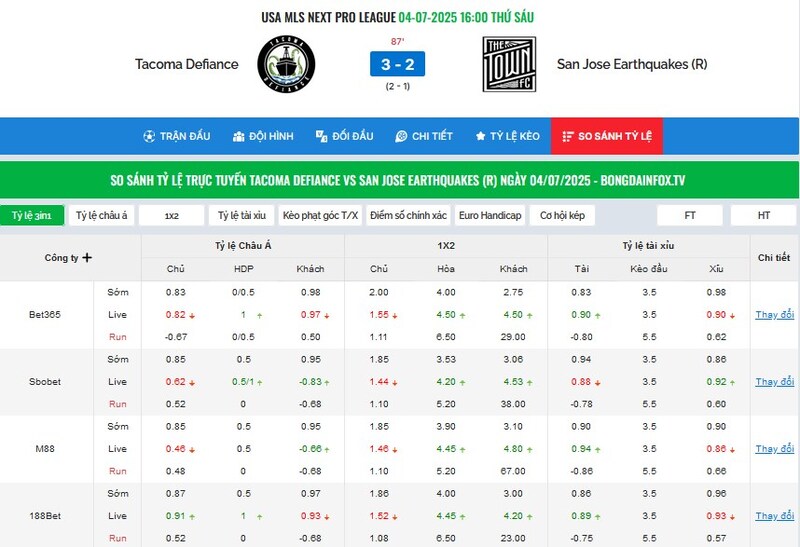Click the Tacoma Defiance team logo
Screen dimensions: 800x547
click(x=286, y=64)
